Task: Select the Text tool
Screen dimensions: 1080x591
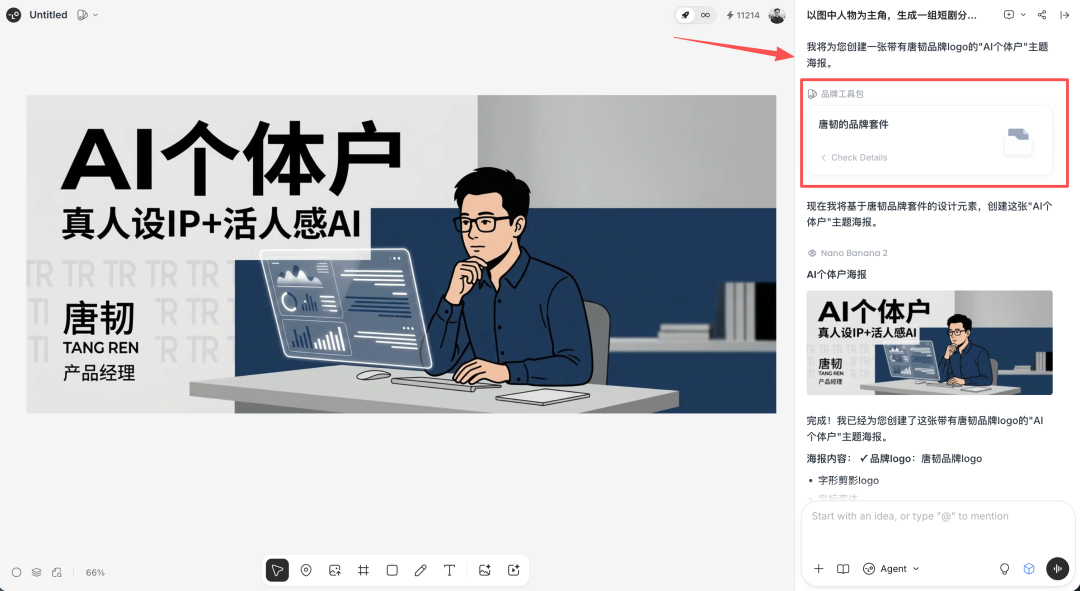Action: [450, 570]
